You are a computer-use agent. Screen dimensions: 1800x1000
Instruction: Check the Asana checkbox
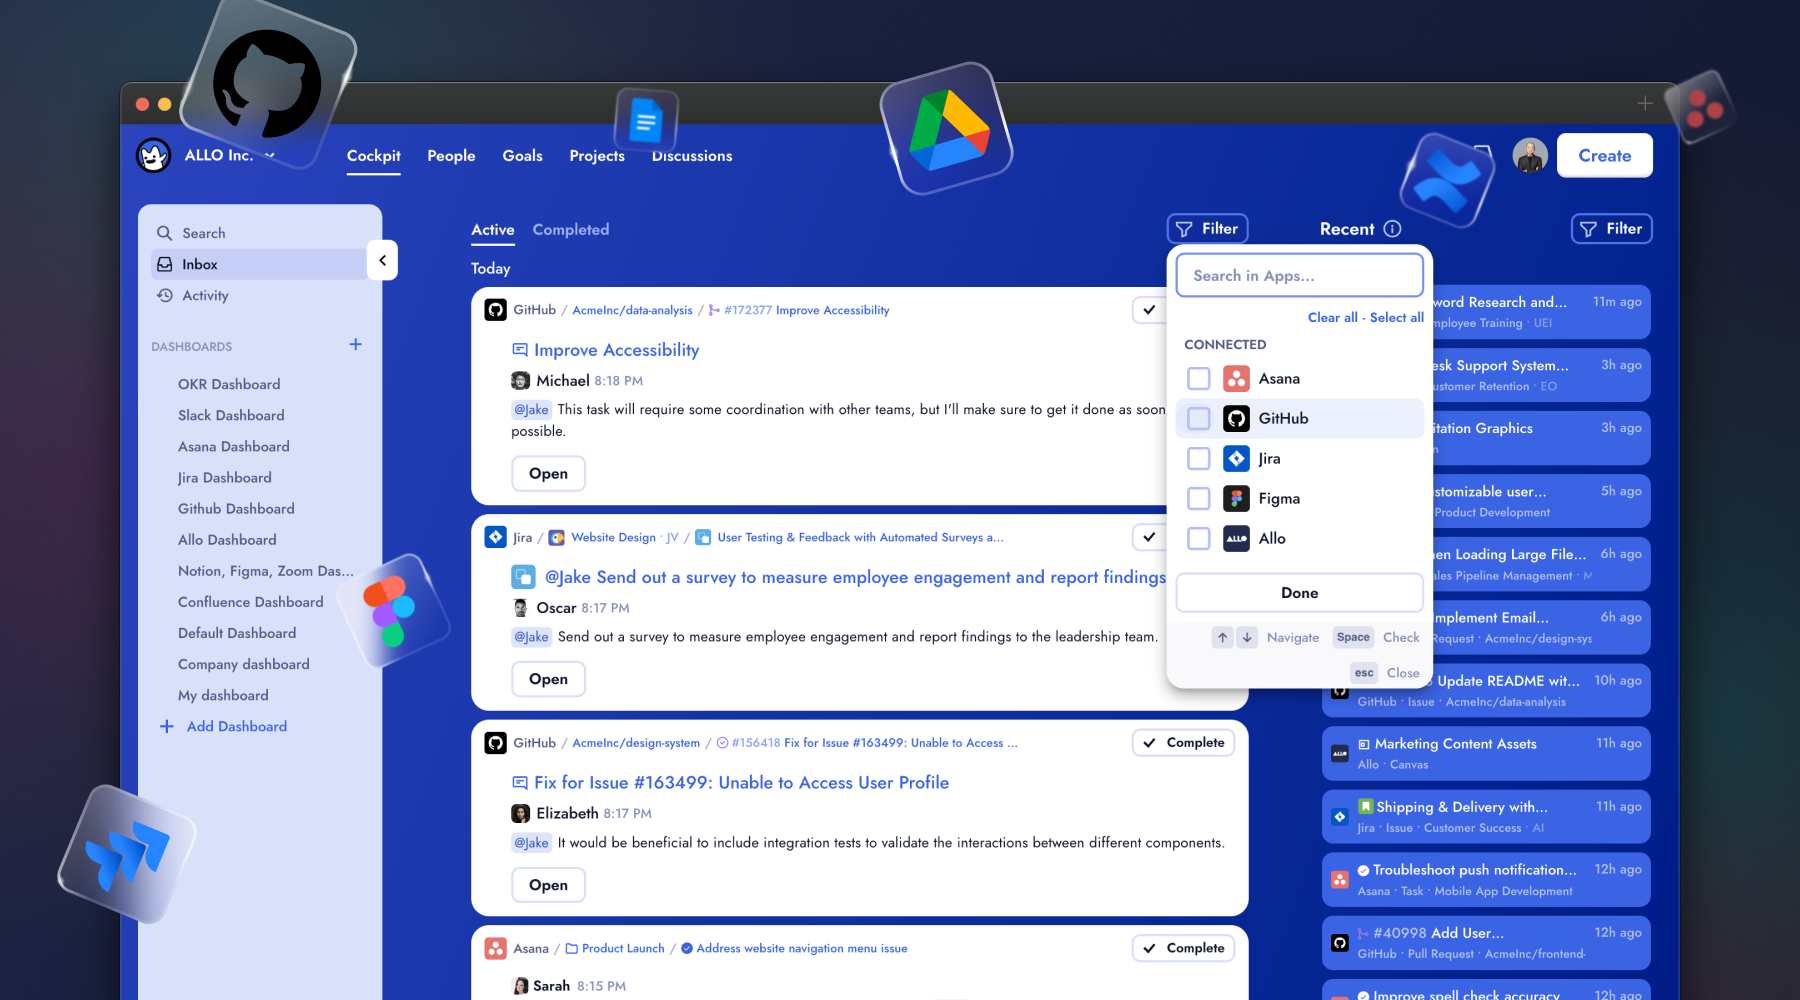1198,378
